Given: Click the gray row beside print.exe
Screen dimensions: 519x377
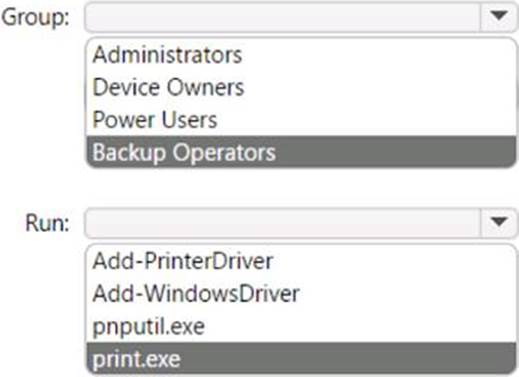Looking at the screenshot, I should tap(348, 359).
